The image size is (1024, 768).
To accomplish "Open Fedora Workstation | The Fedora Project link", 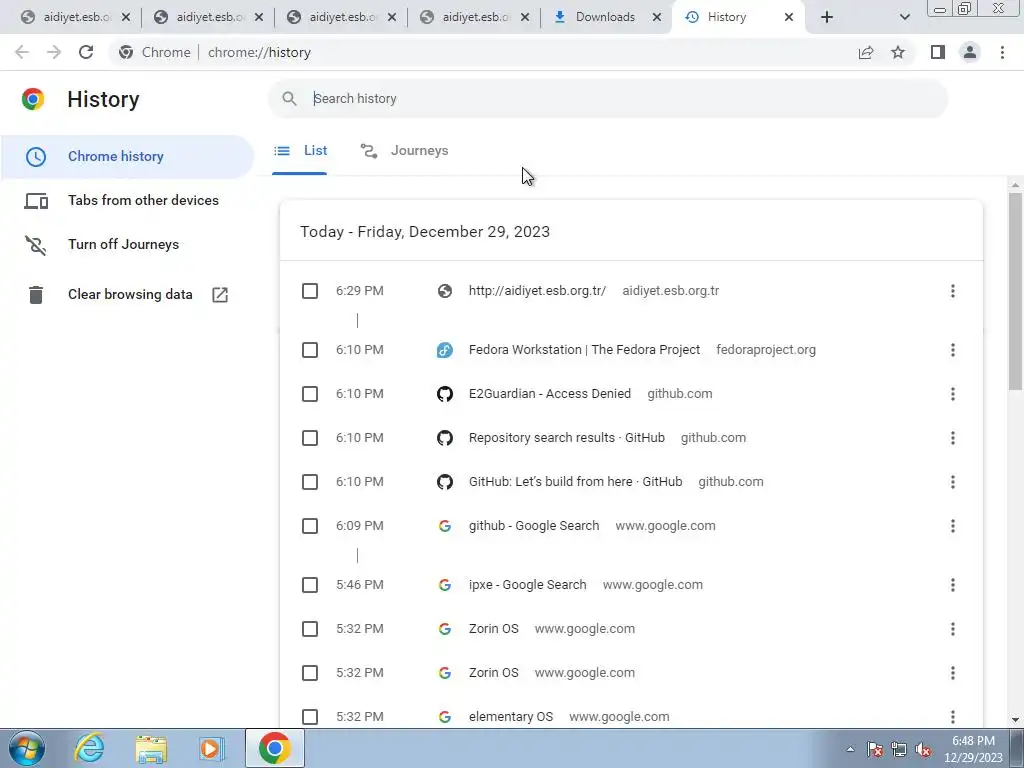I will [x=584, y=350].
